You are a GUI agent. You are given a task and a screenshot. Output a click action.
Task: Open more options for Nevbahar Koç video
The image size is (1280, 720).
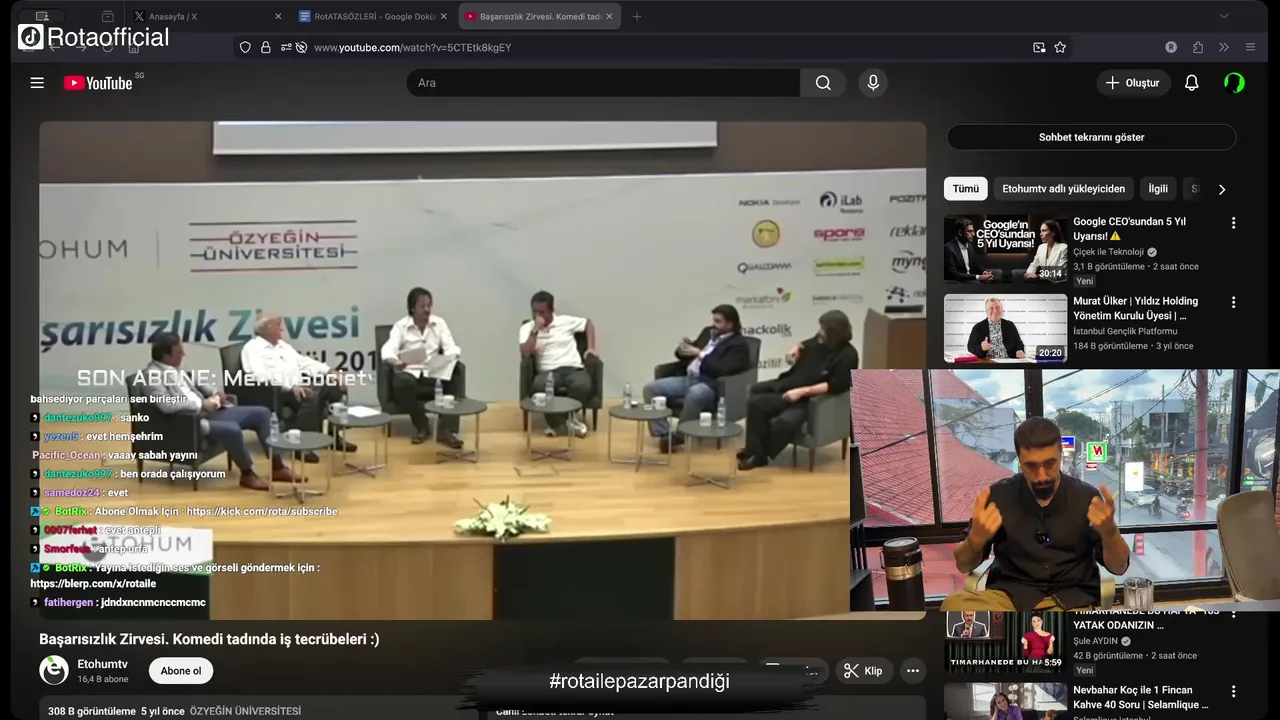pyautogui.click(x=1233, y=691)
